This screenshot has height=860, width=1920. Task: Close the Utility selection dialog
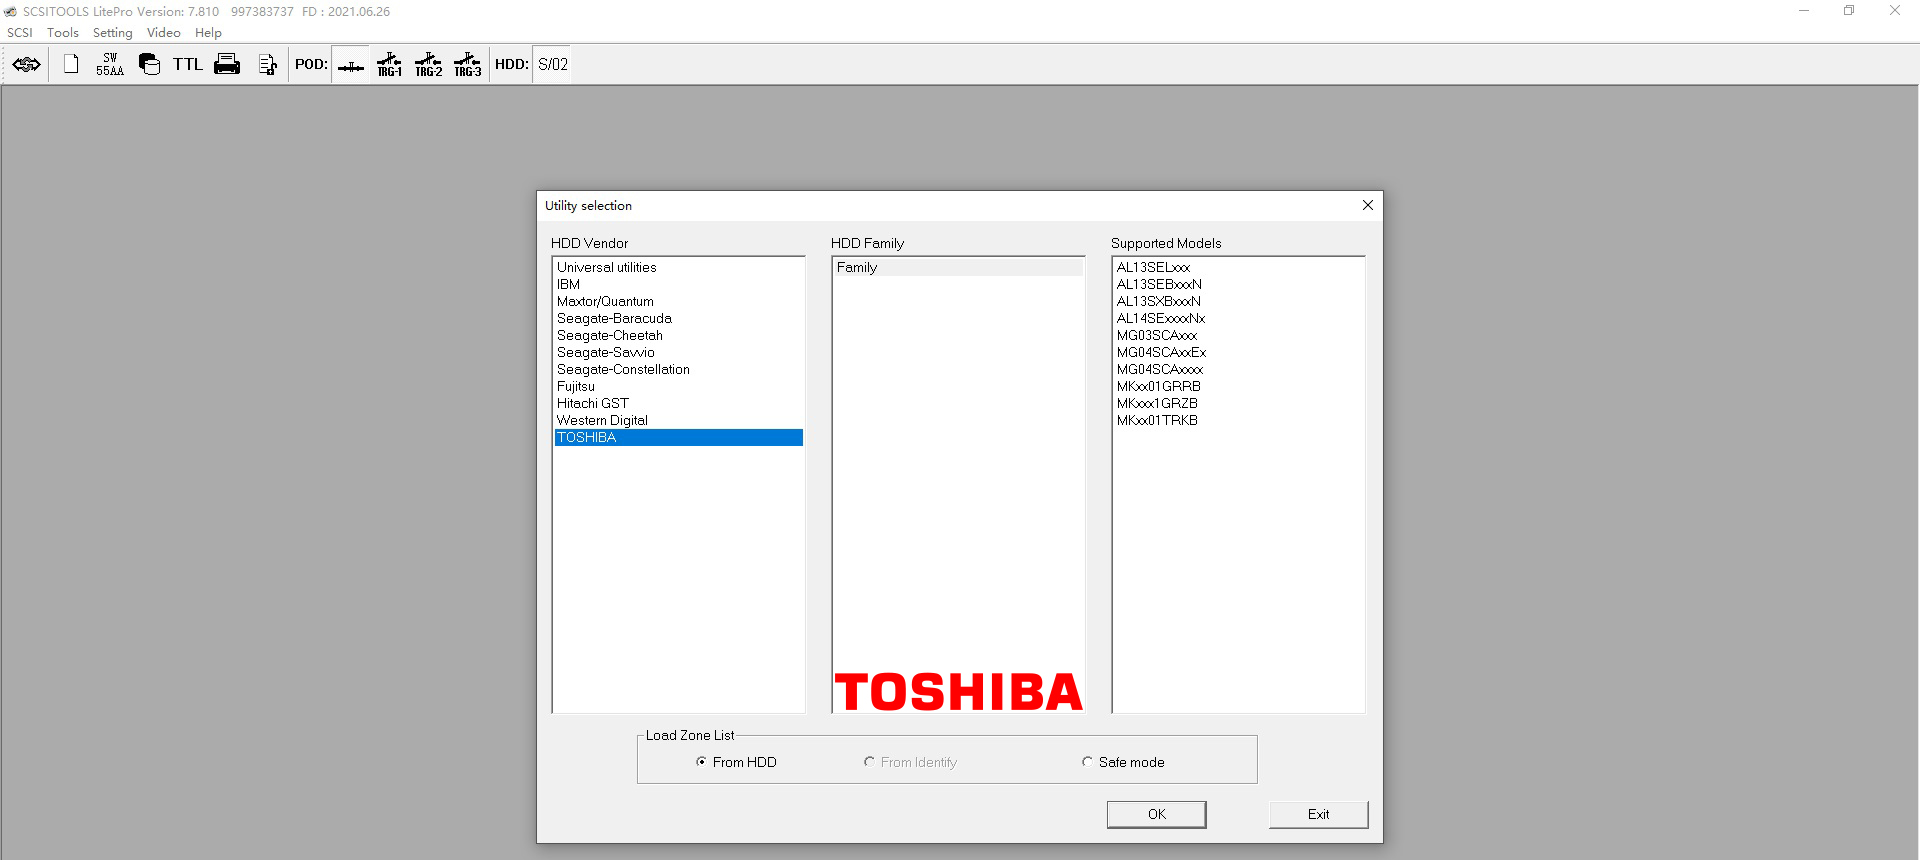coord(1368,205)
